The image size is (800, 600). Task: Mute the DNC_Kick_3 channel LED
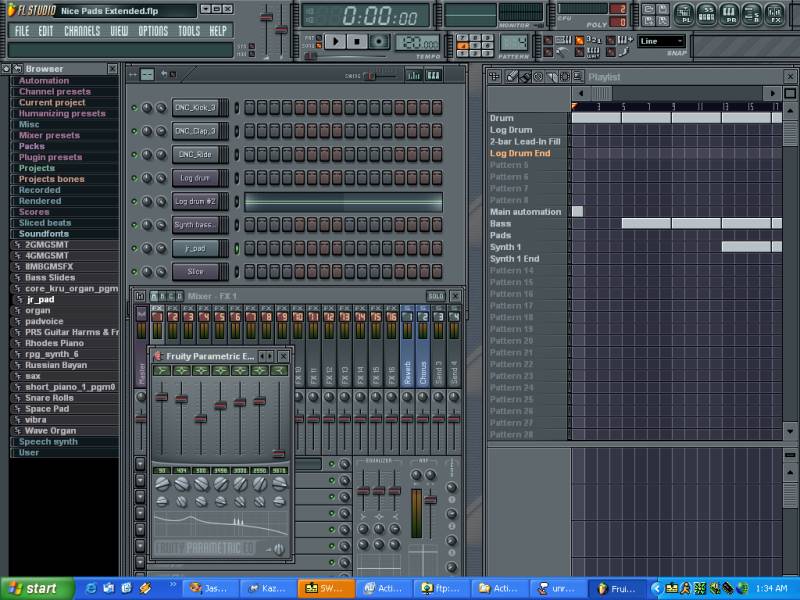click(133, 108)
